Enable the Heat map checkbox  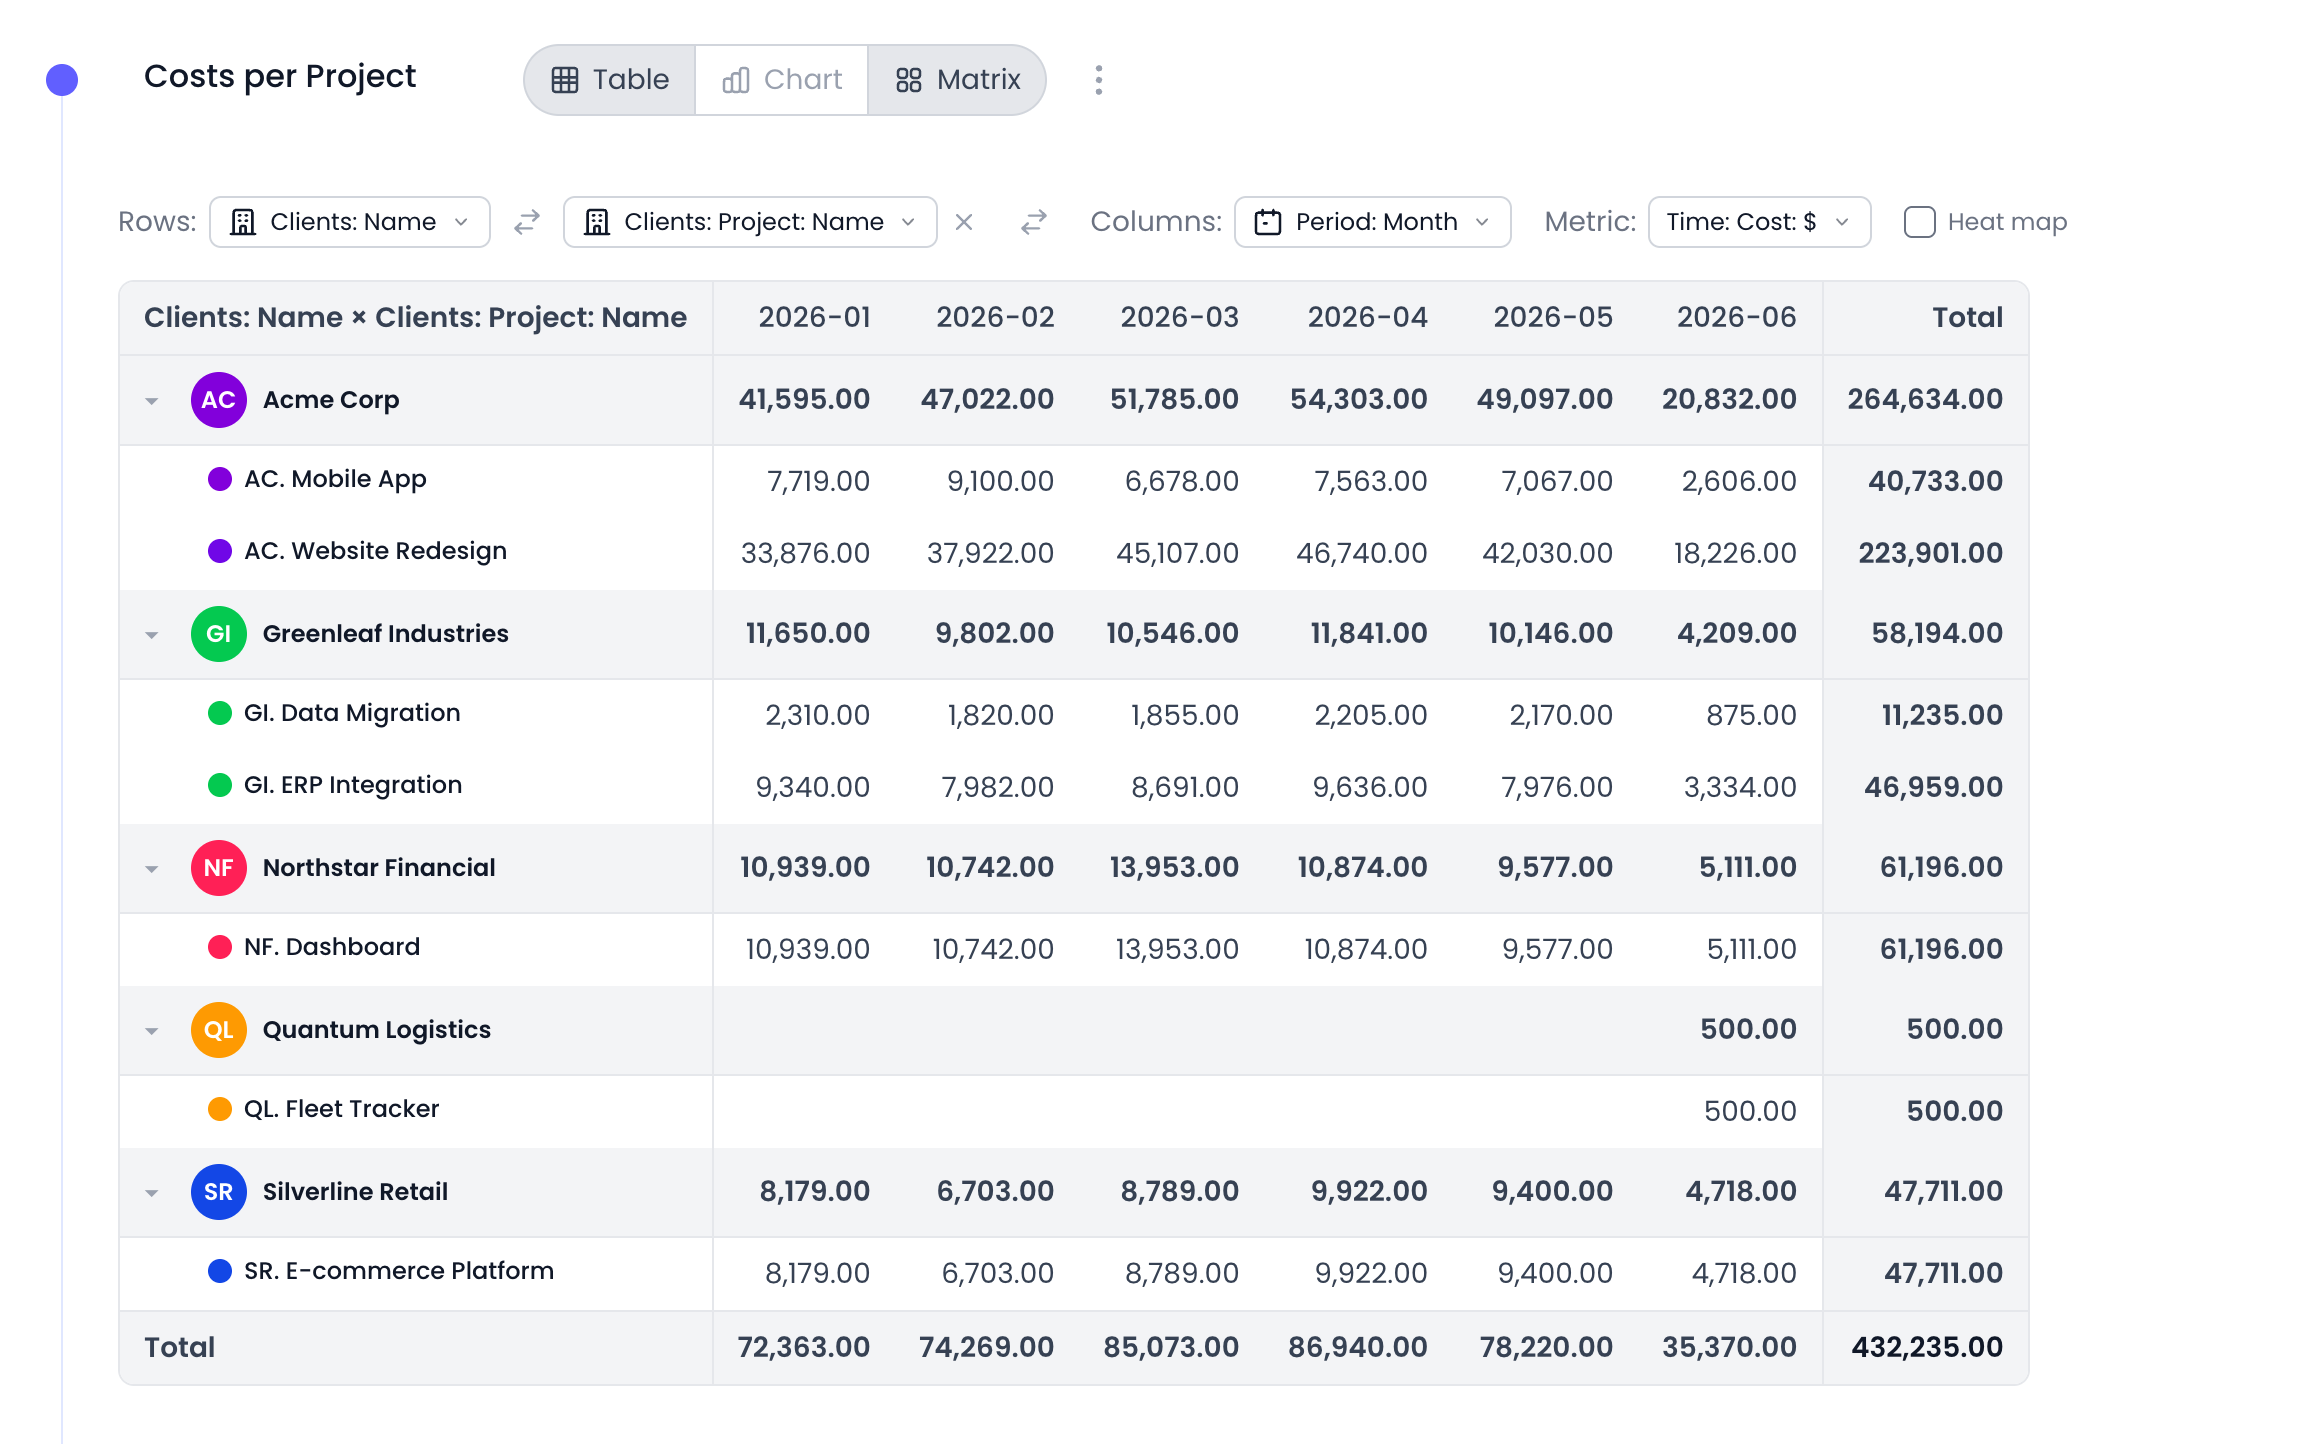pos(1919,222)
